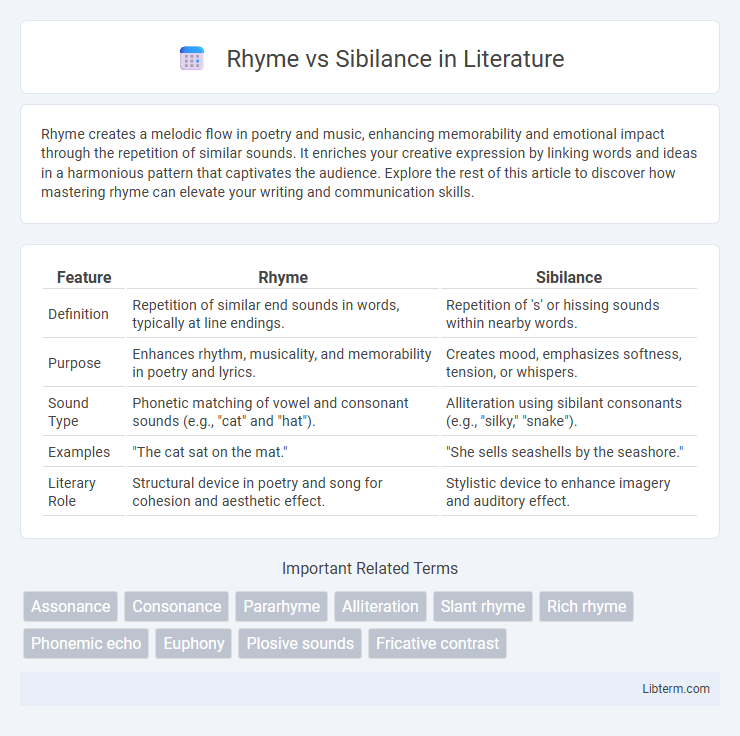Screen dimensions: 740x736
Task: Click the Examples row label
Action: (x=79, y=452)
